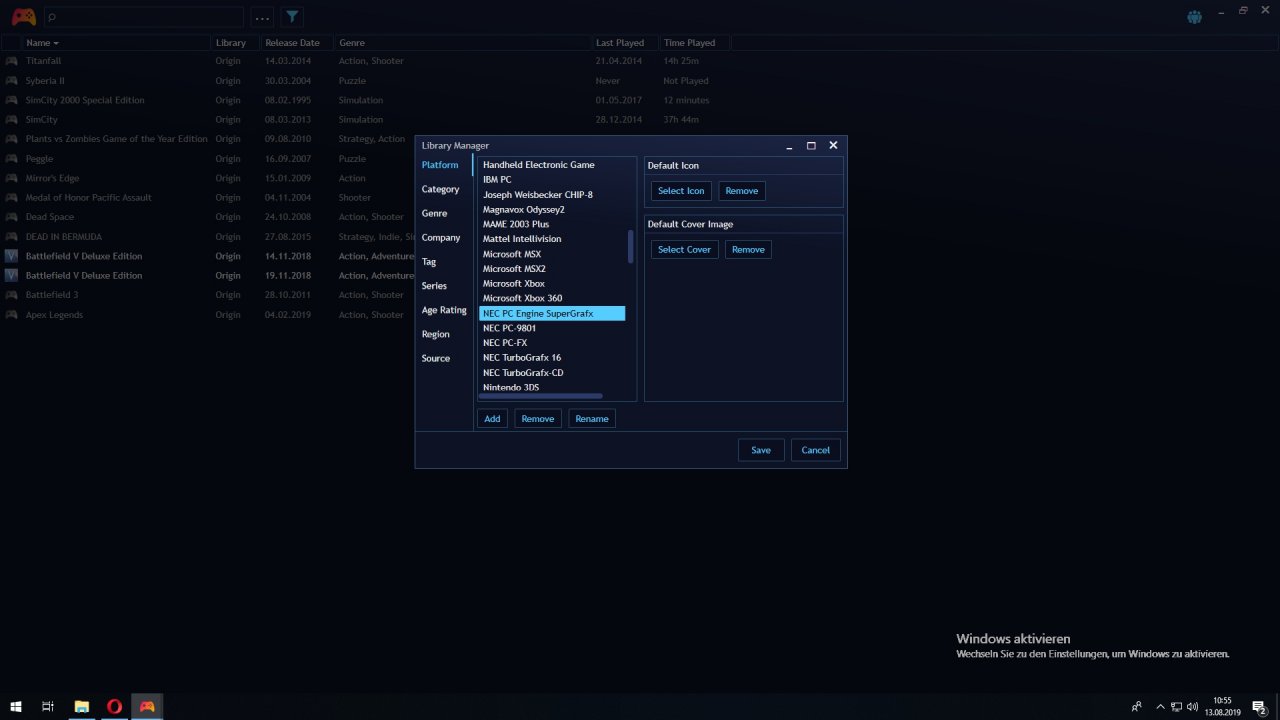Image resolution: width=1280 pixels, height=720 pixels.
Task: Open the clock showing 10:55
Action: coord(1222,706)
